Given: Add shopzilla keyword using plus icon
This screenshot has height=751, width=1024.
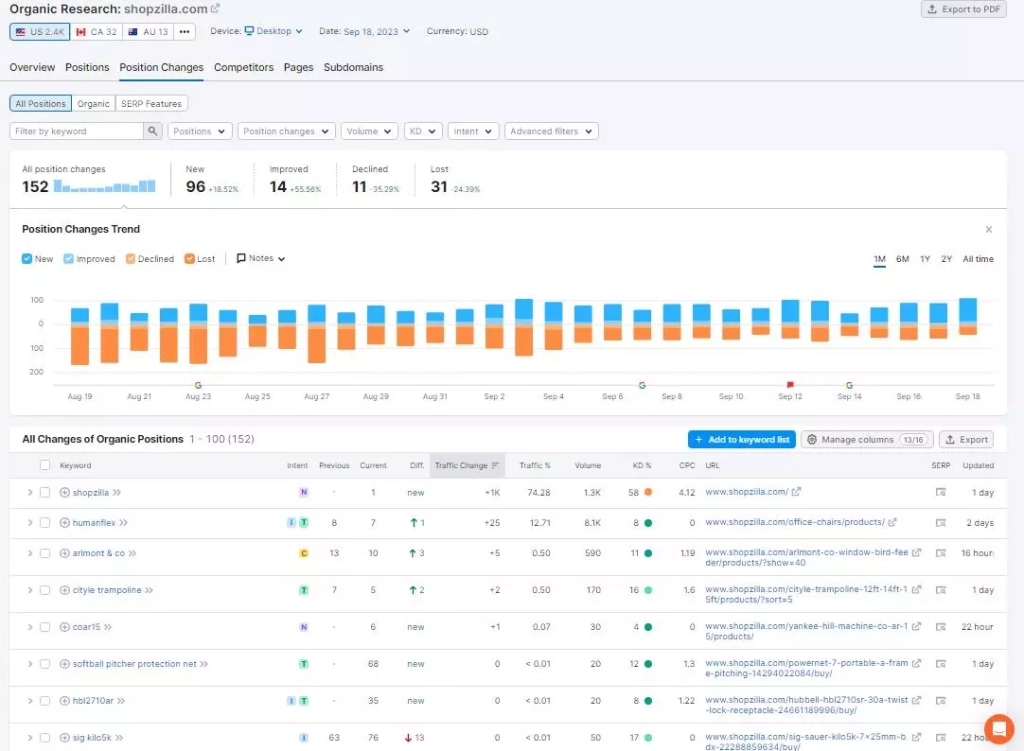Looking at the screenshot, I should tap(65, 492).
